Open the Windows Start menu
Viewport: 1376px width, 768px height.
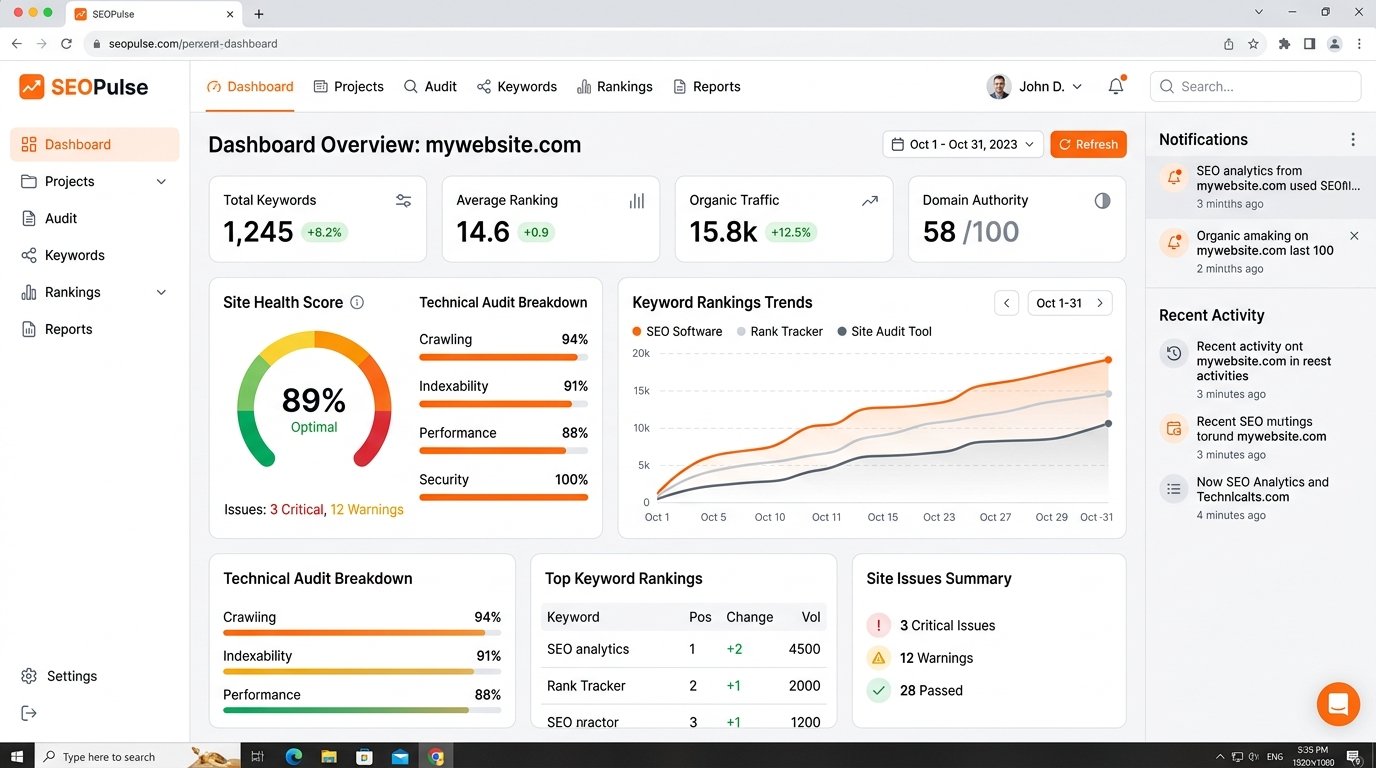[x=17, y=756]
